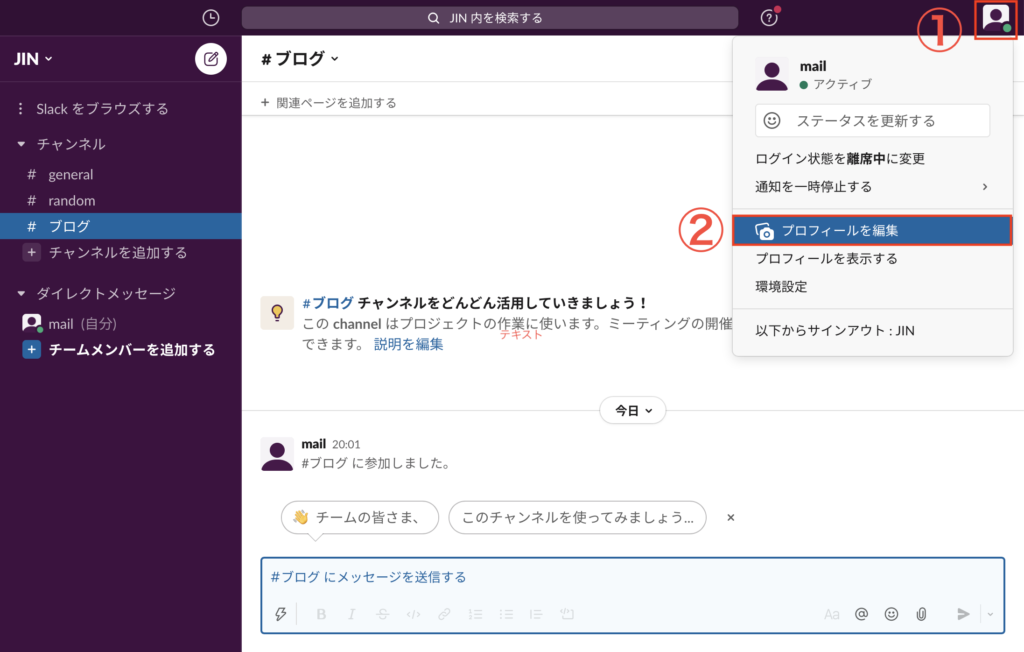Click the ステータスを更新する field

coord(872,120)
